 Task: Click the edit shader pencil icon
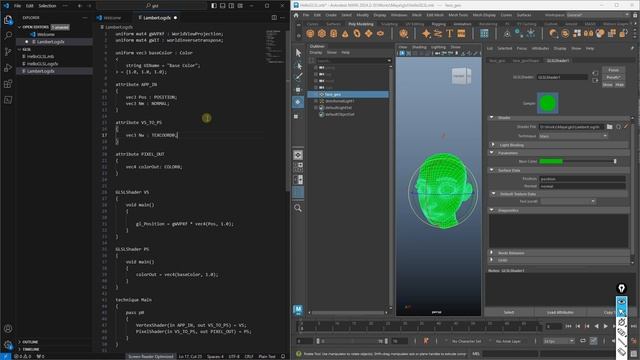626,127
